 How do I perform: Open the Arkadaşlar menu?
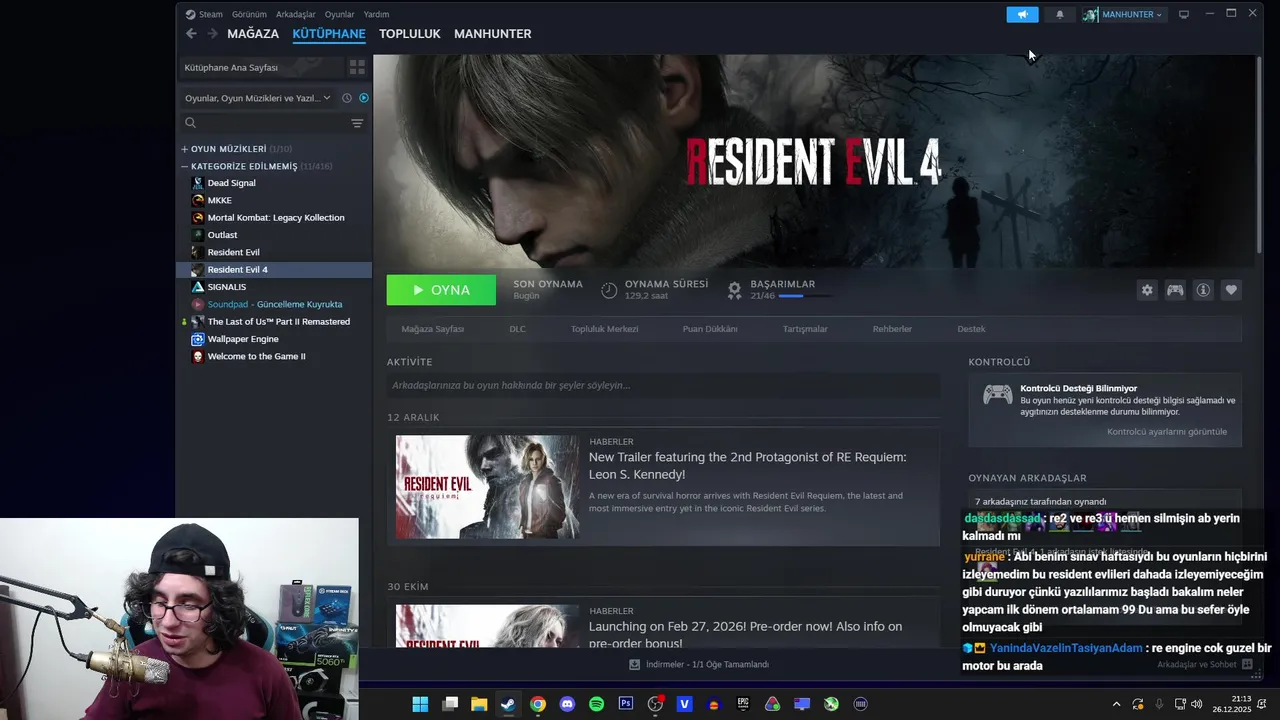point(296,14)
